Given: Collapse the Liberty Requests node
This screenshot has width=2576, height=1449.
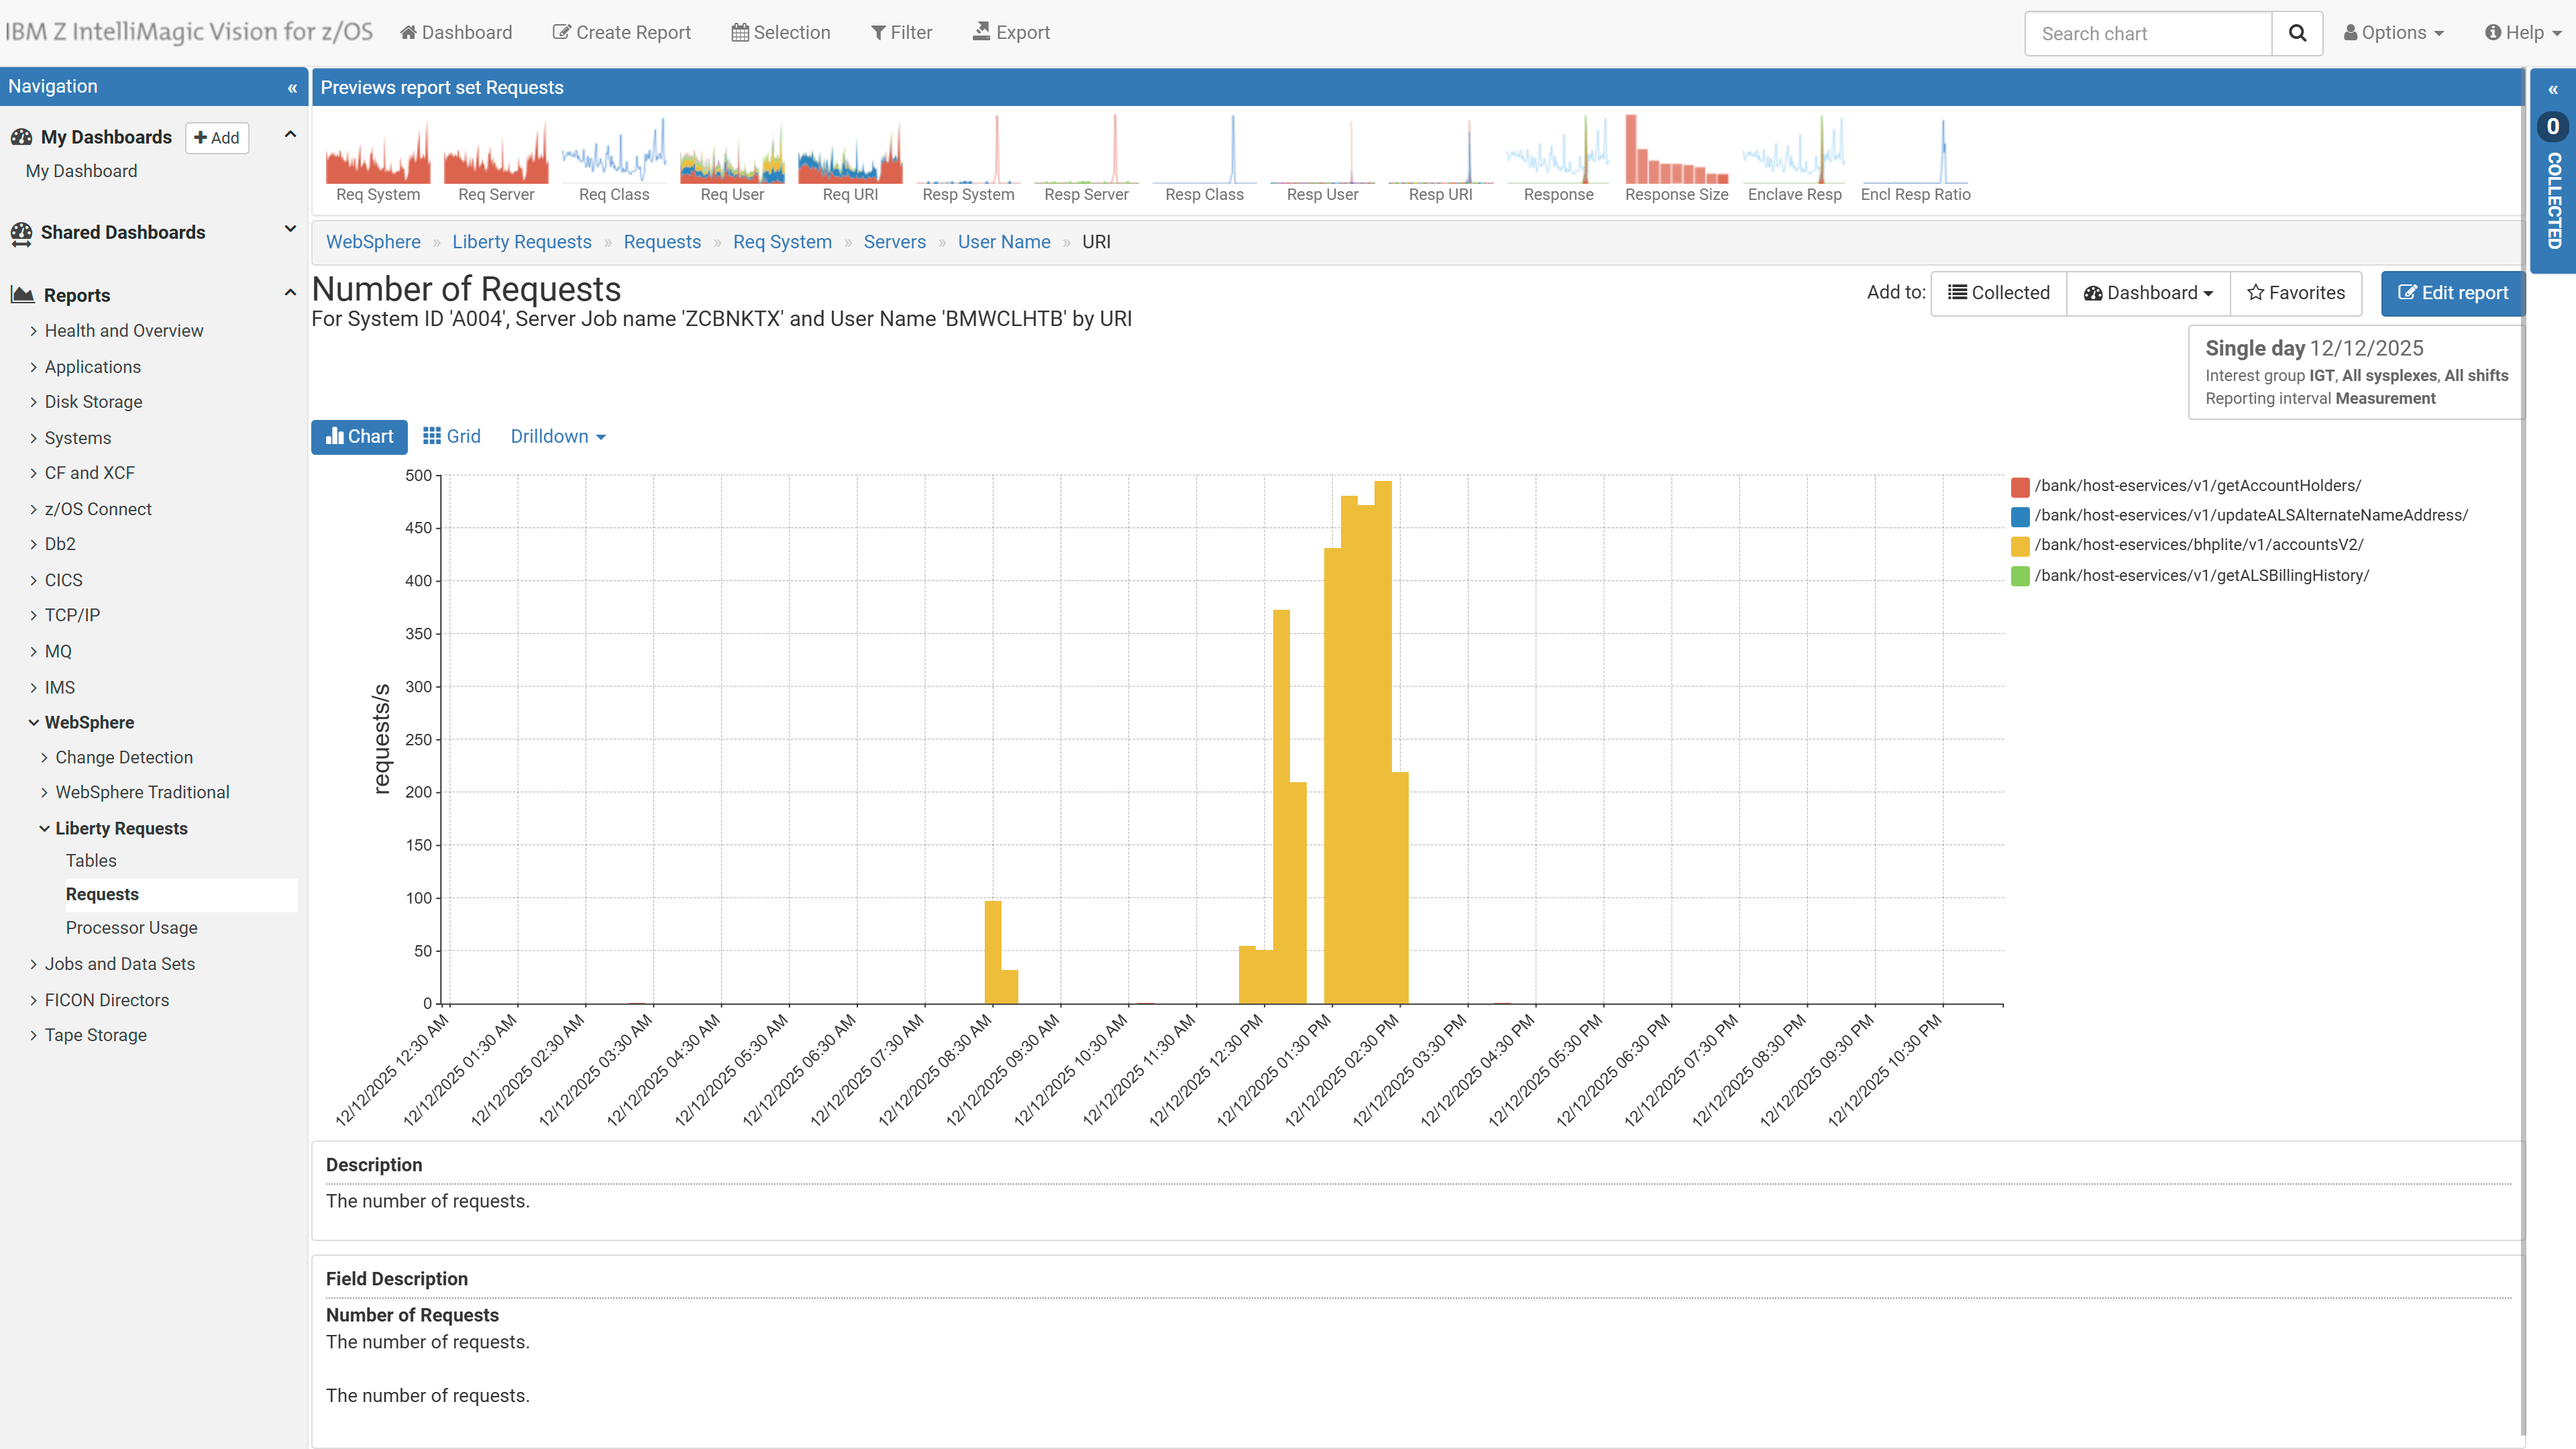Looking at the screenshot, I should pos(120,828).
